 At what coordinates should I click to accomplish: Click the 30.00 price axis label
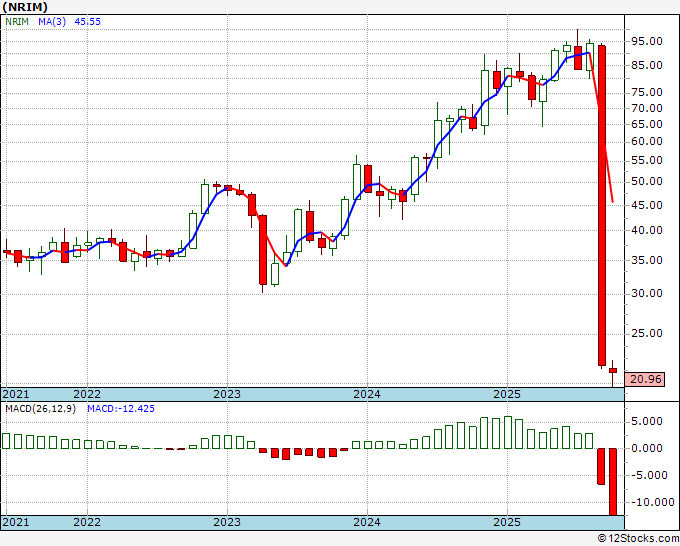pos(647,294)
